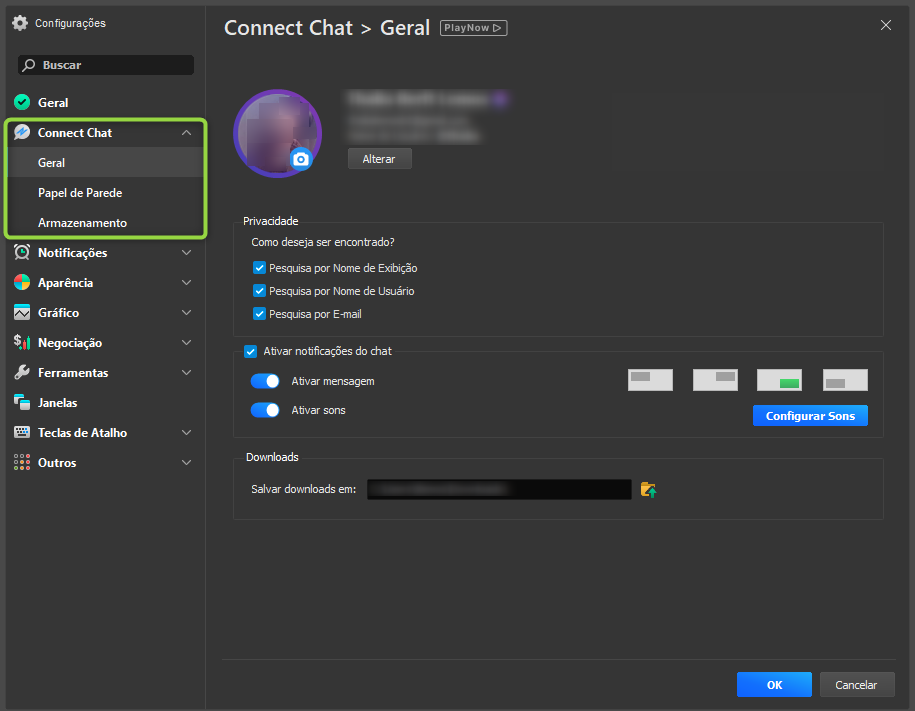Toggle Ativar notificações do chat checkbox
This screenshot has height=711, width=915.
tap(250, 351)
